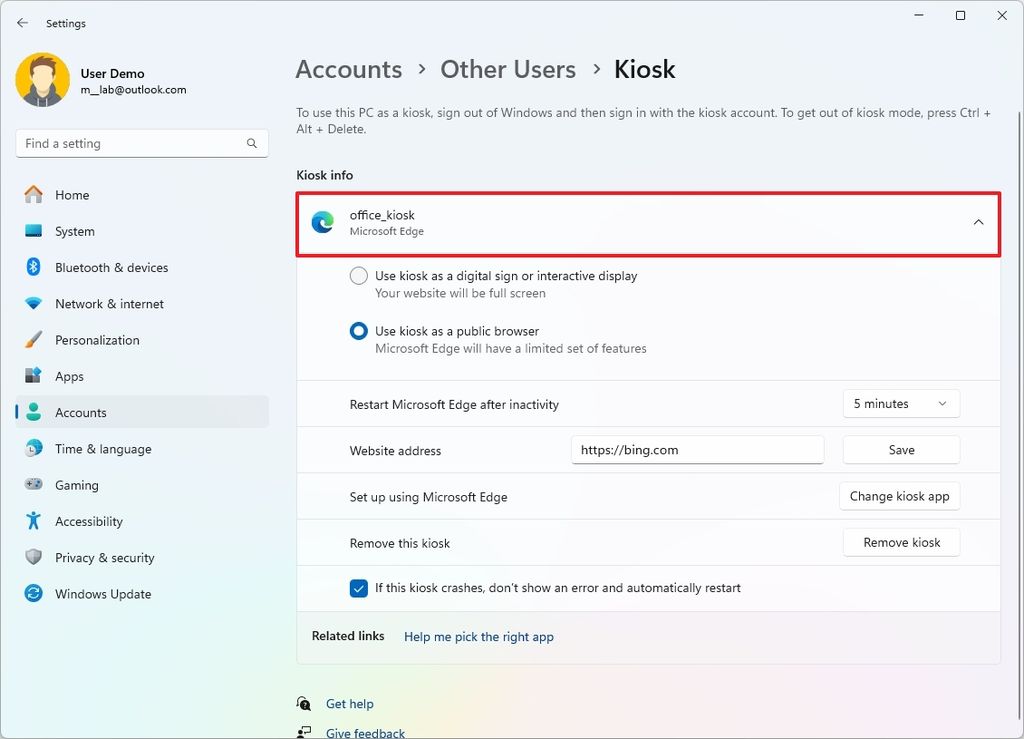Open the Give feedback link
The image size is (1024, 739).
click(x=365, y=733)
